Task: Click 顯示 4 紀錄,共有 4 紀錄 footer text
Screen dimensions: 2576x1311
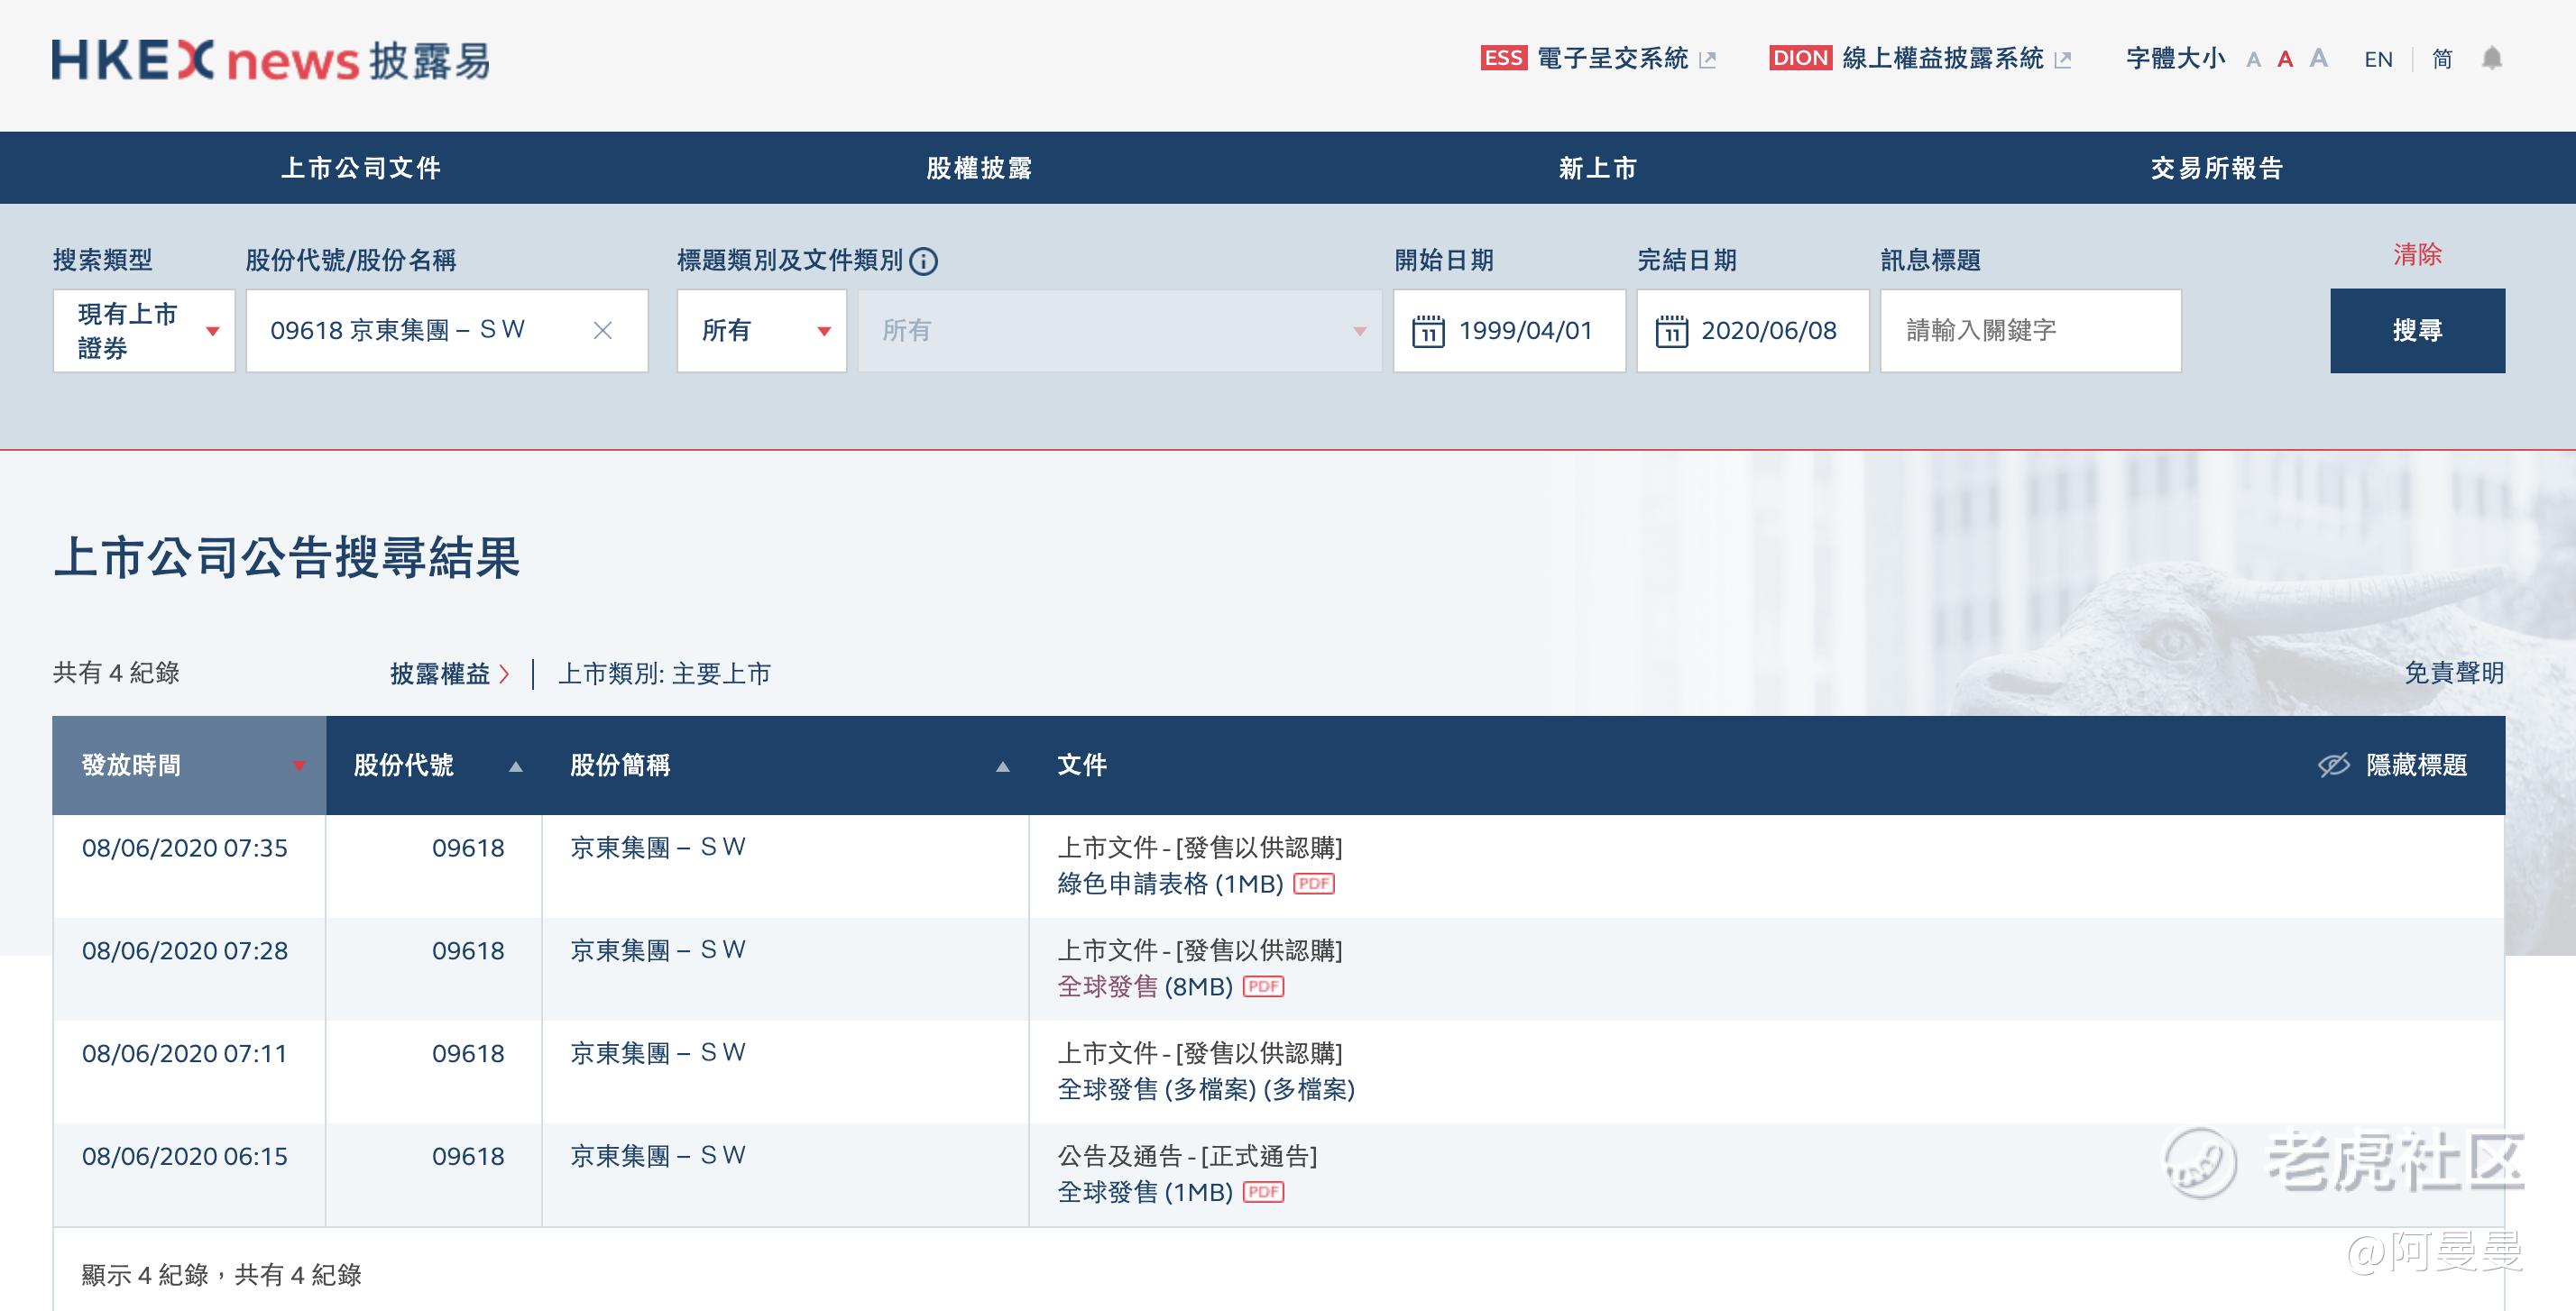Action: 221,1275
